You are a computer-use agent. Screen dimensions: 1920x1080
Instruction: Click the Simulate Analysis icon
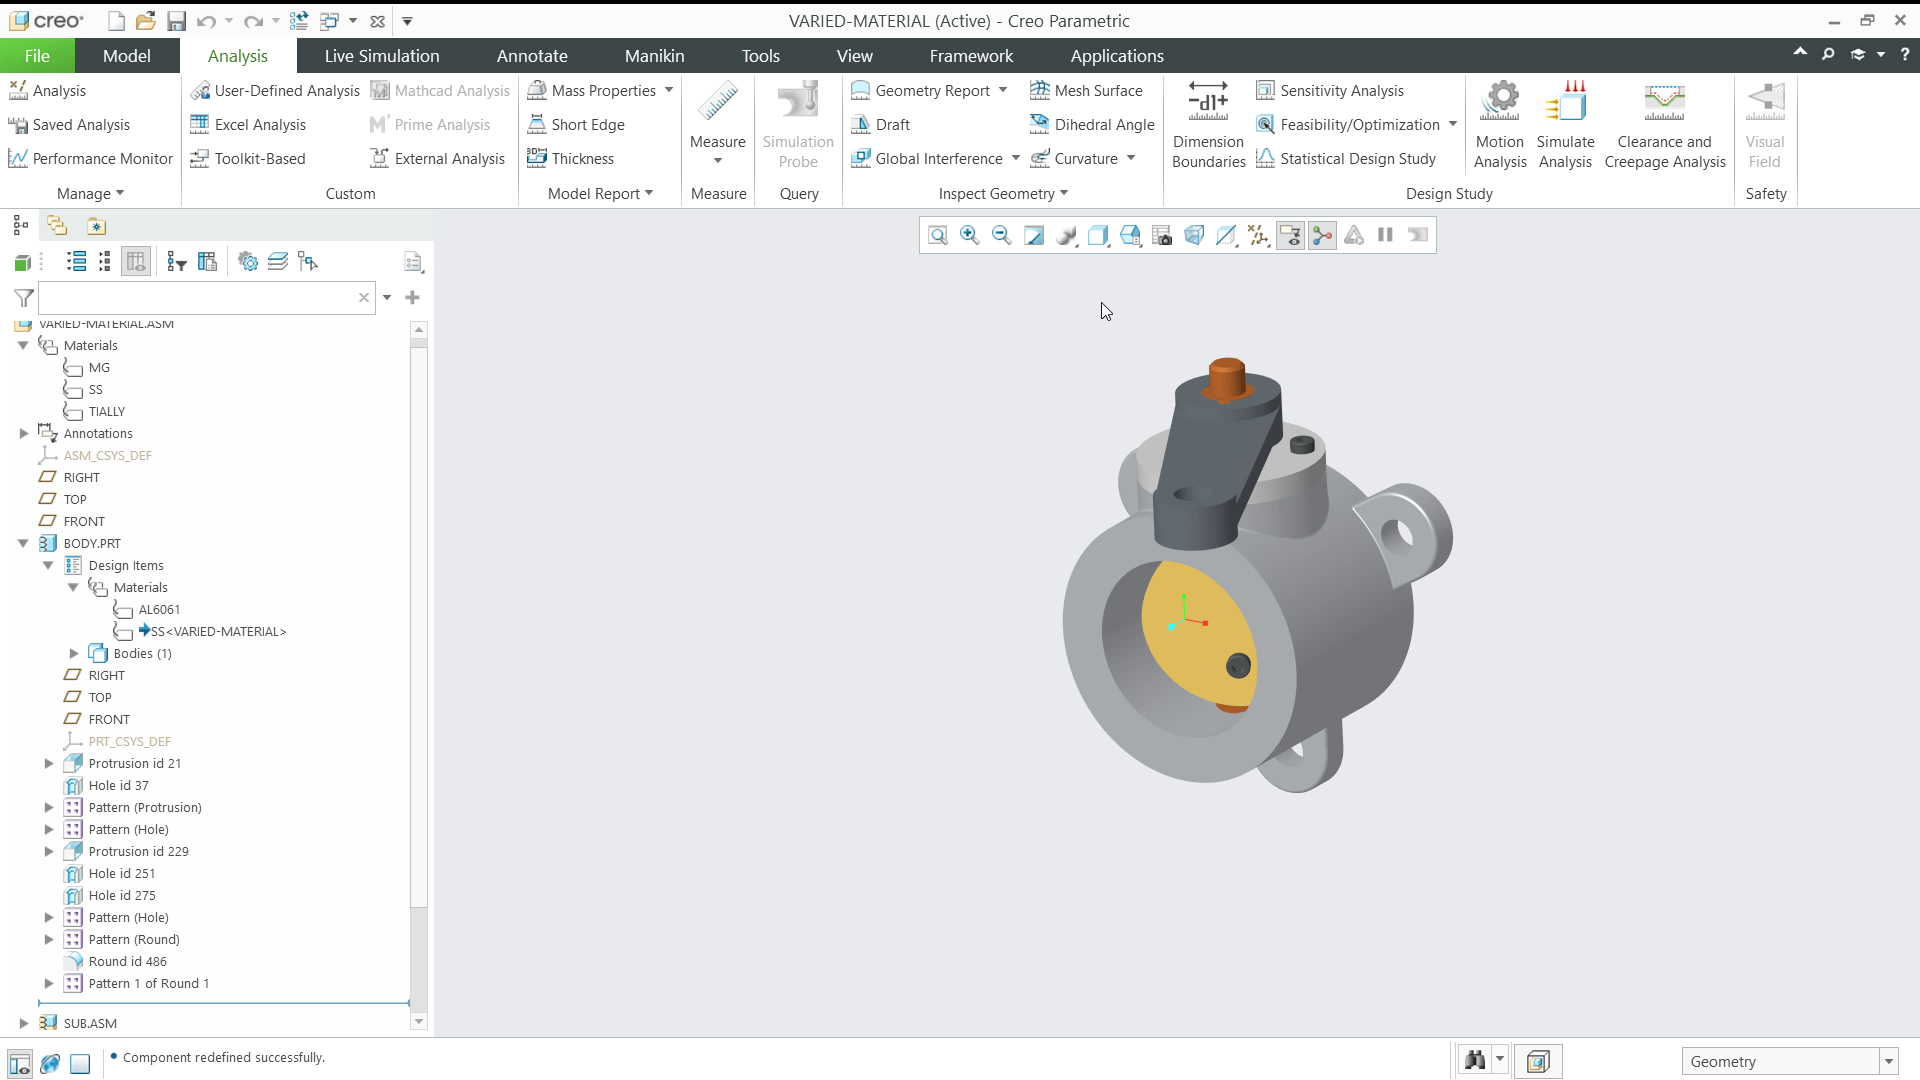(1565, 102)
